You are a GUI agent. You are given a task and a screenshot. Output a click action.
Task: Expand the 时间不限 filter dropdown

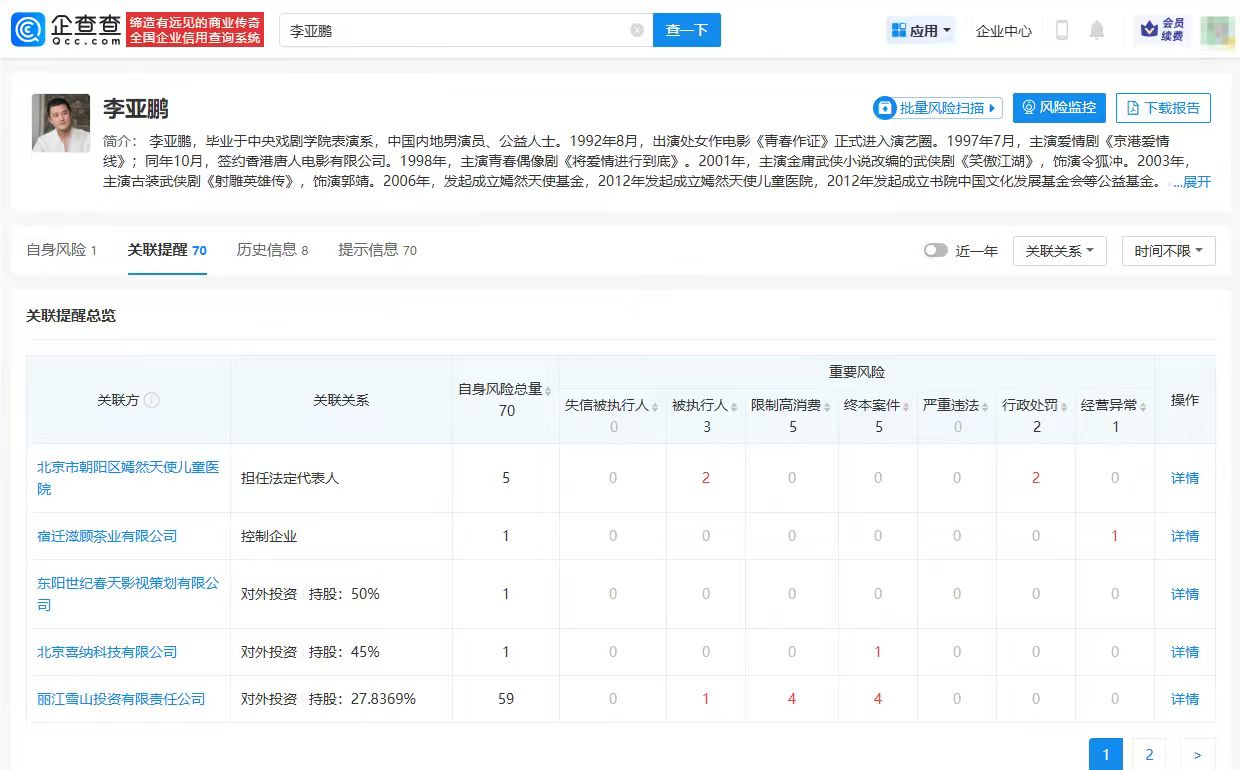coord(1168,251)
